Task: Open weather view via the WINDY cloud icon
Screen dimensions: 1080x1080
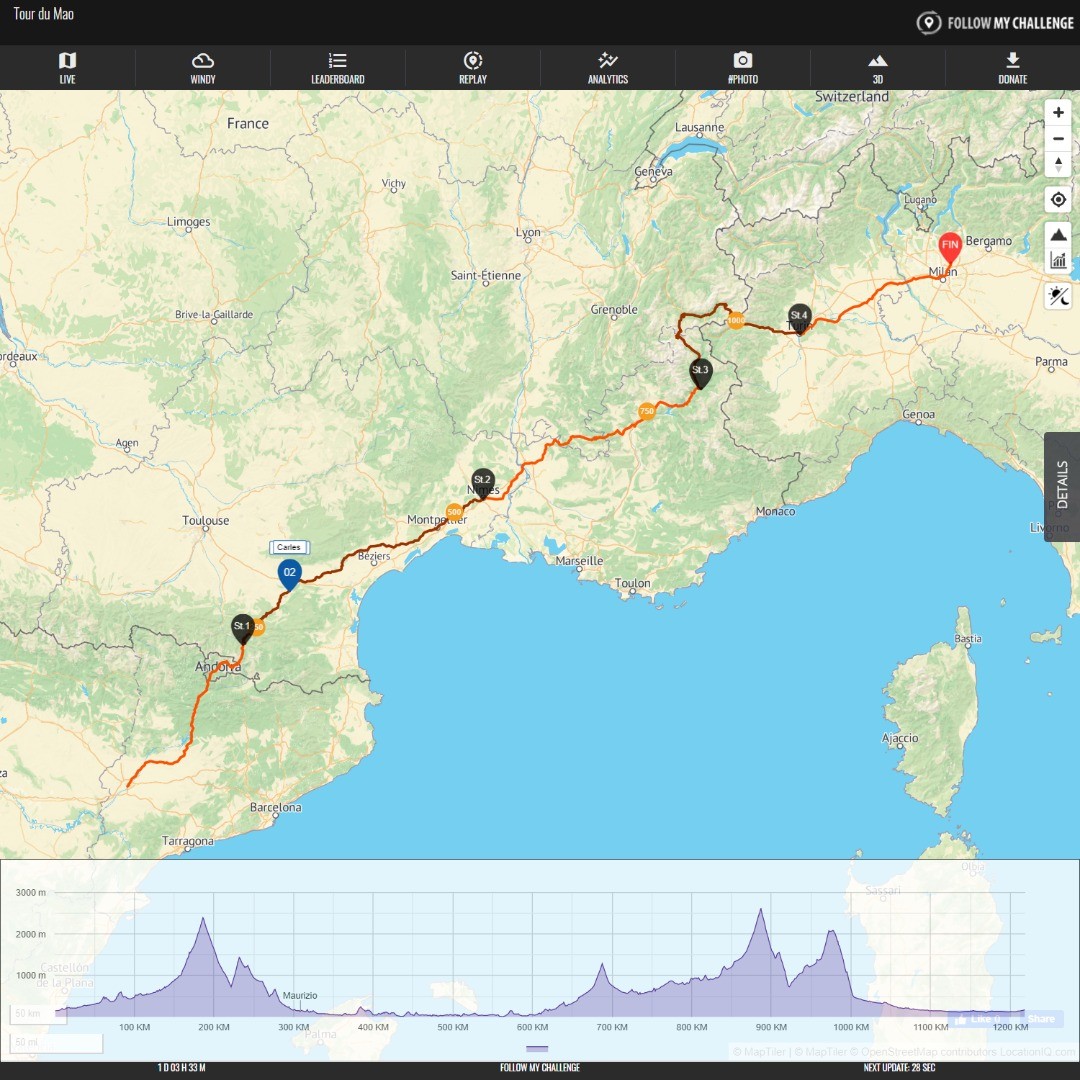Action: tap(202, 66)
